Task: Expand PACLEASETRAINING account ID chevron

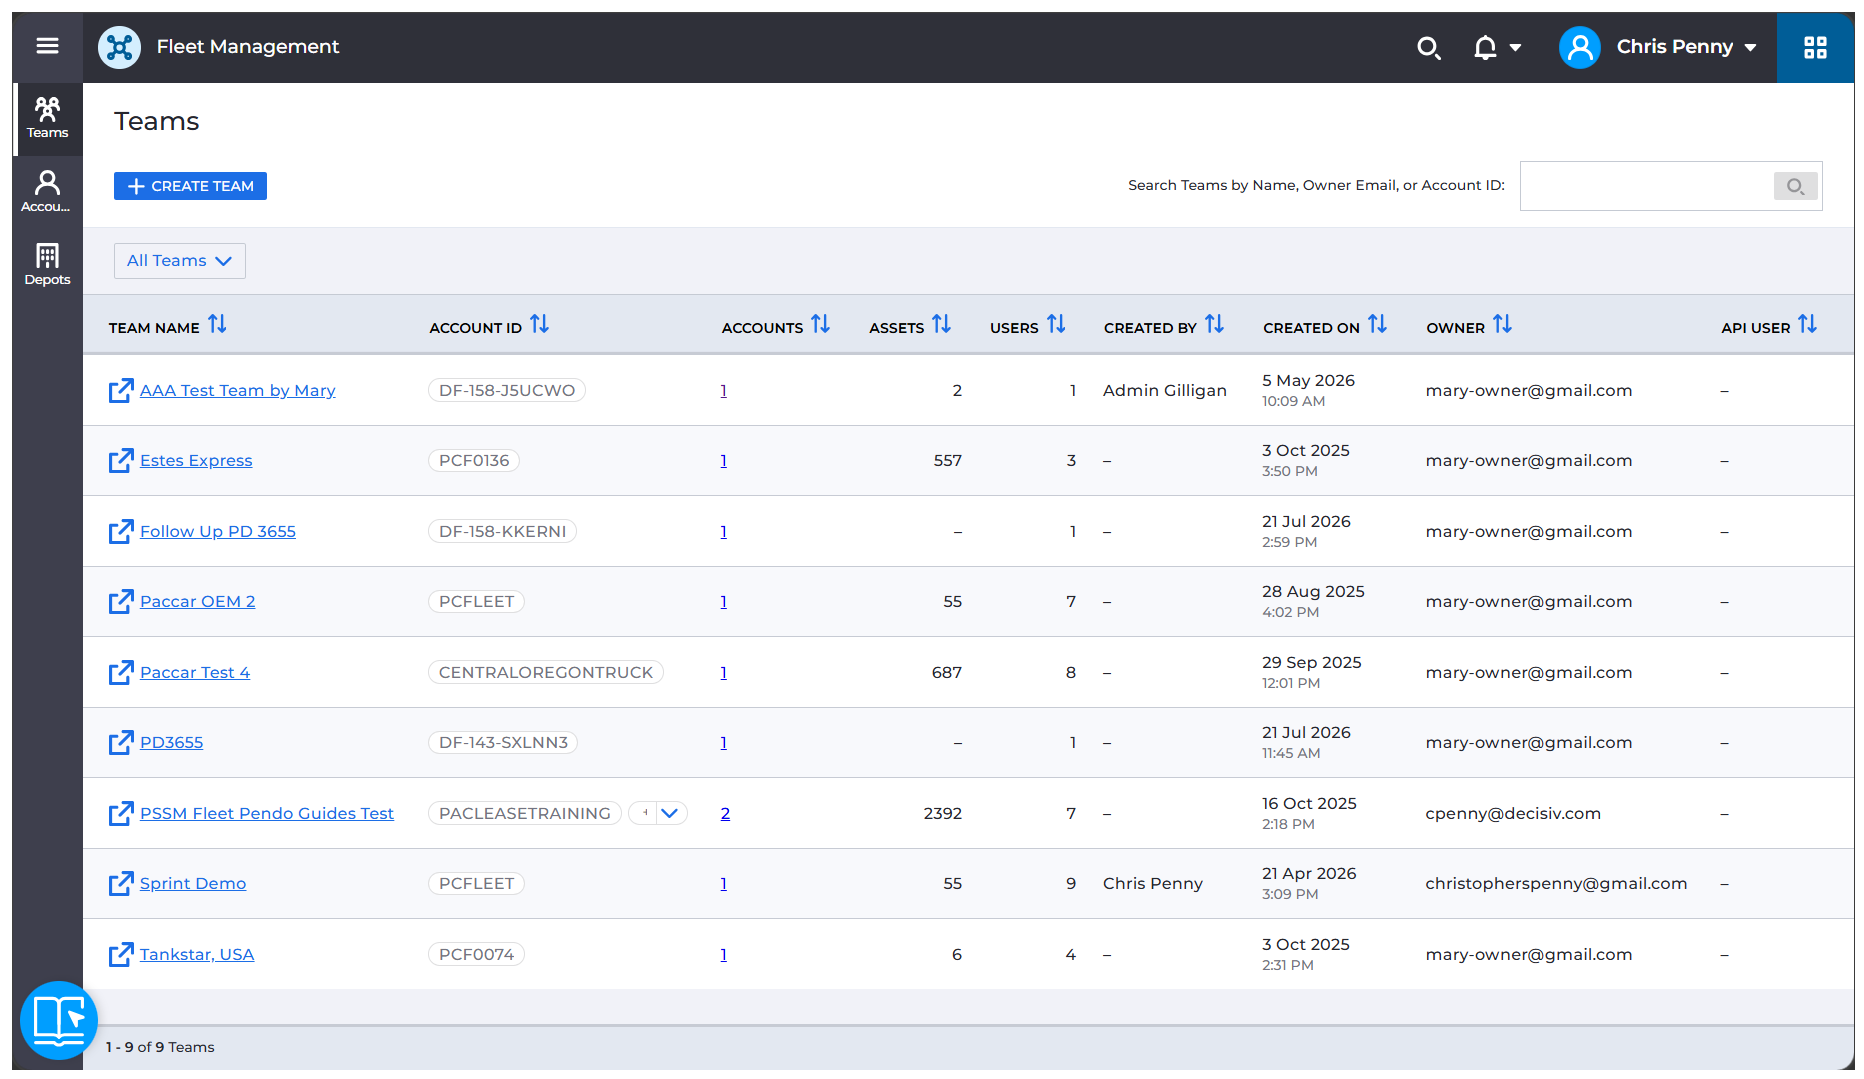Action: pyautogui.click(x=670, y=813)
